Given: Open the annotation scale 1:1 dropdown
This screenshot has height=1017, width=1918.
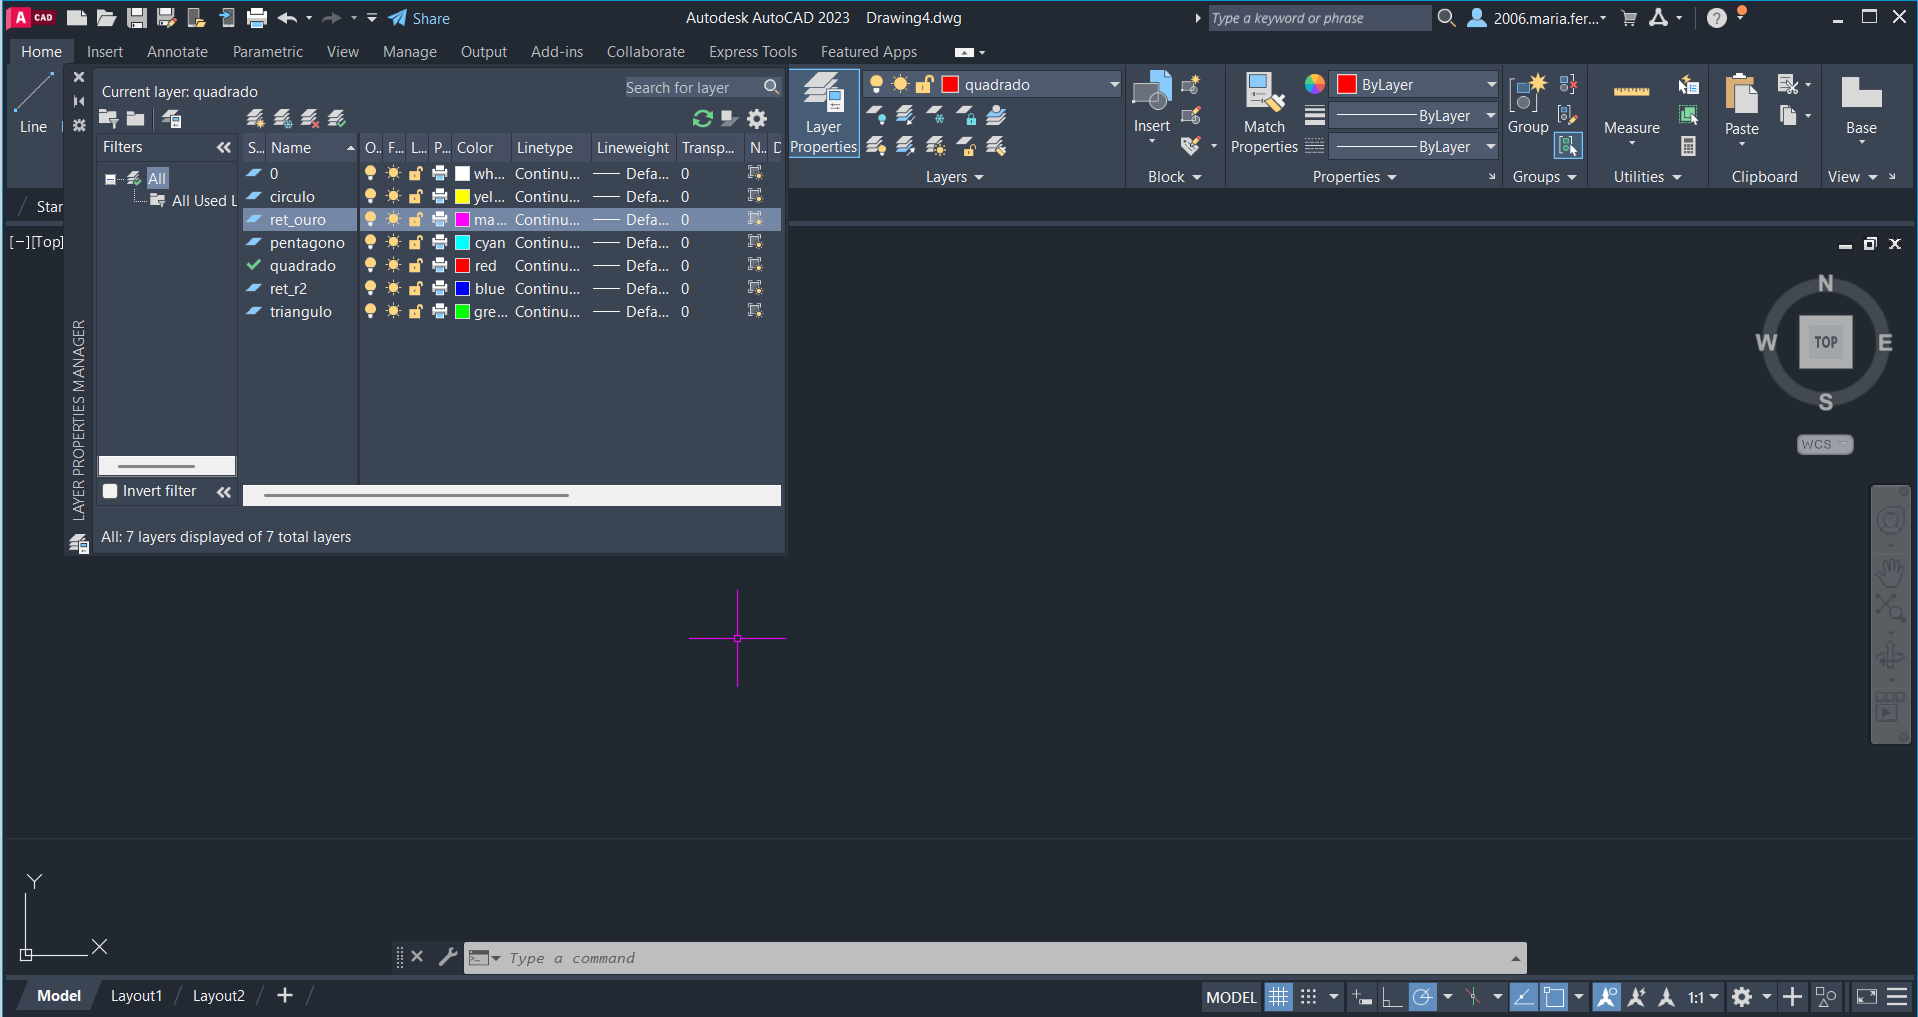Looking at the screenshot, I should [1703, 996].
